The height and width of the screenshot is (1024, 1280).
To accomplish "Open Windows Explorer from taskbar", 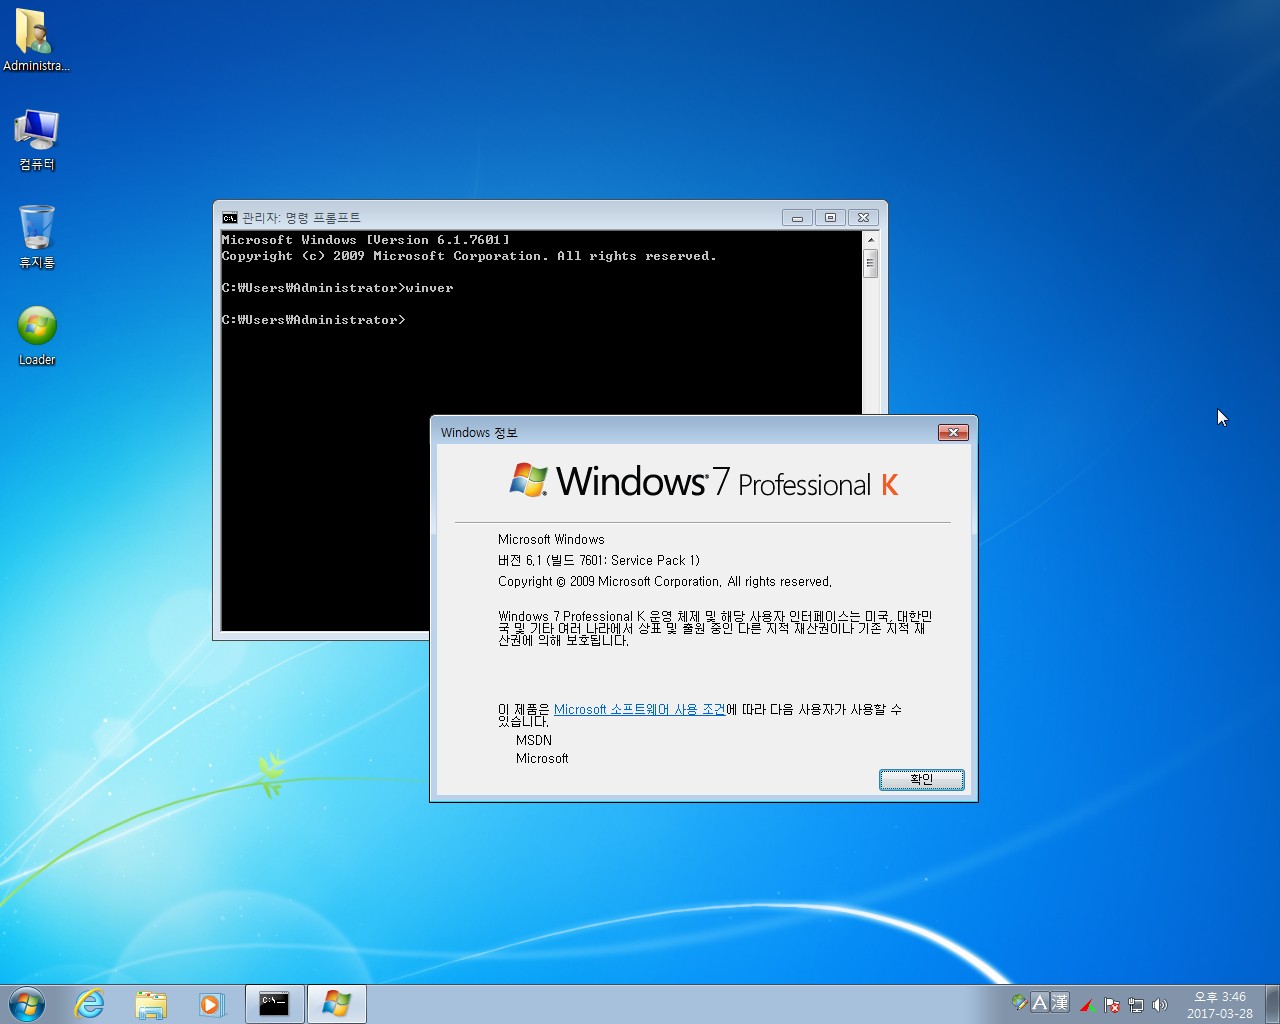I will pos(151,1004).
